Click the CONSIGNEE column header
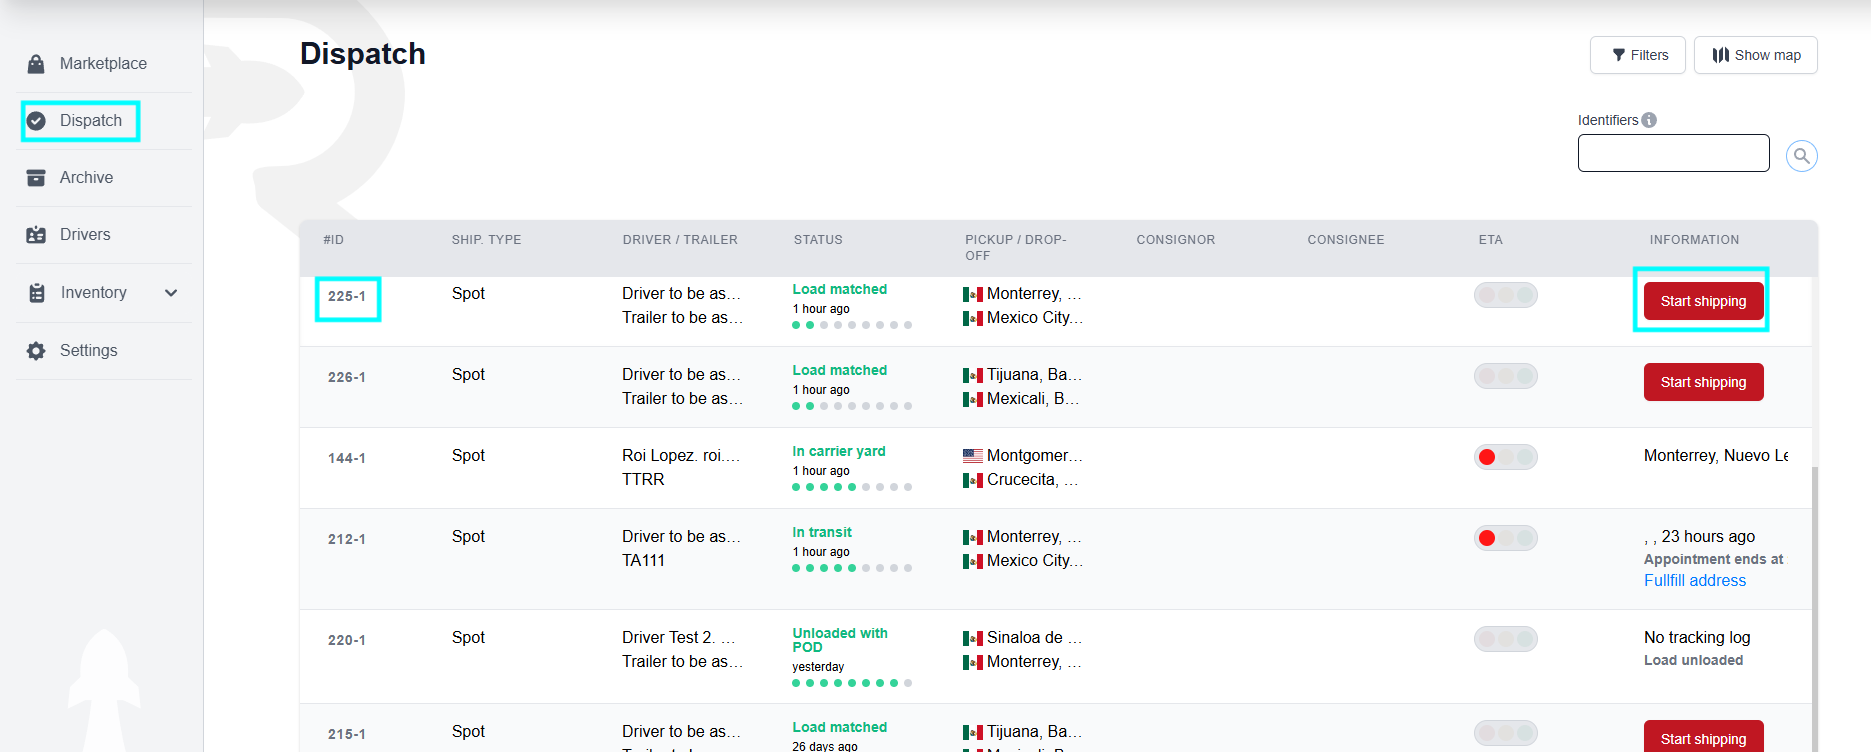The height and width of the screenshot is (752, 1871). tap(1346, 240)
